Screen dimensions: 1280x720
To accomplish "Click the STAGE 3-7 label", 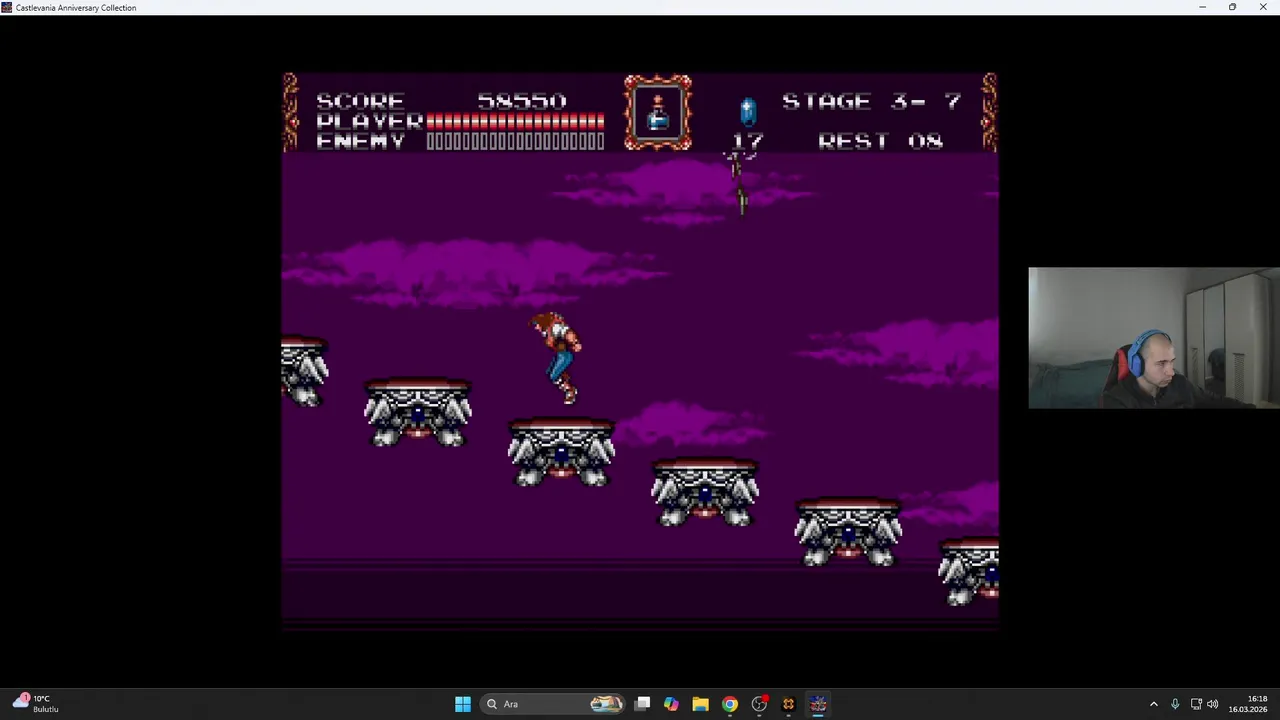I will coord(871,101).
